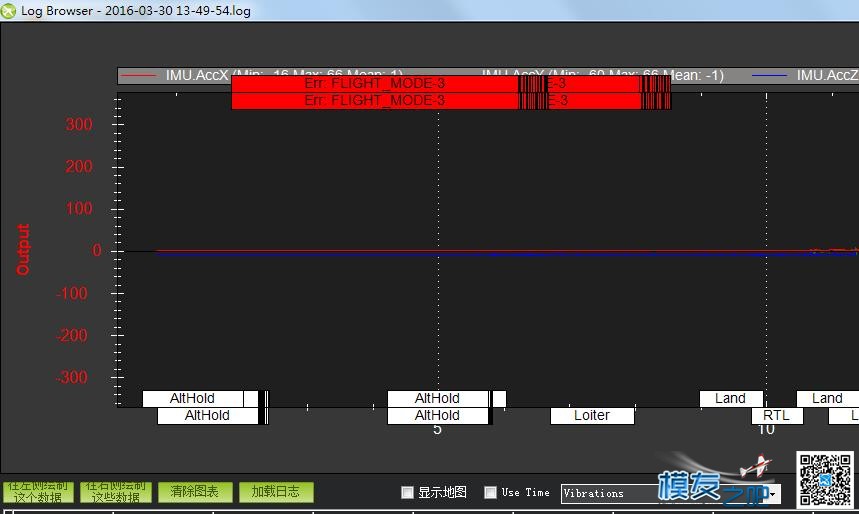Click the Mission Planner icon in title bar
859x514 pixels.
[x=8, y=10]
